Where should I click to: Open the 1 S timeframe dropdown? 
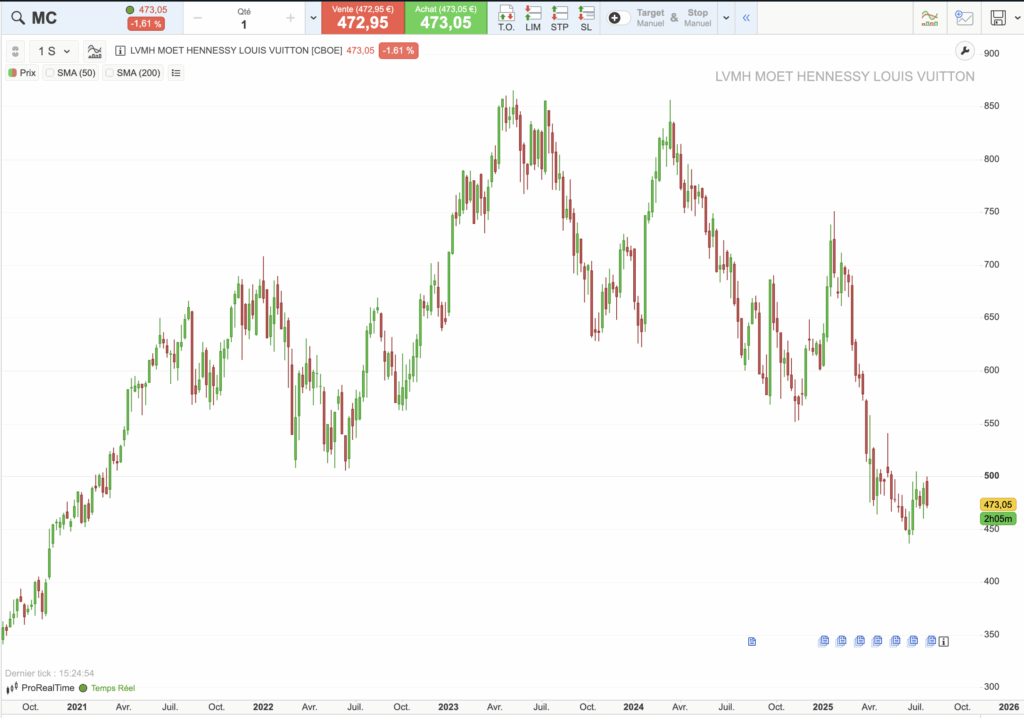click(54, 51)
